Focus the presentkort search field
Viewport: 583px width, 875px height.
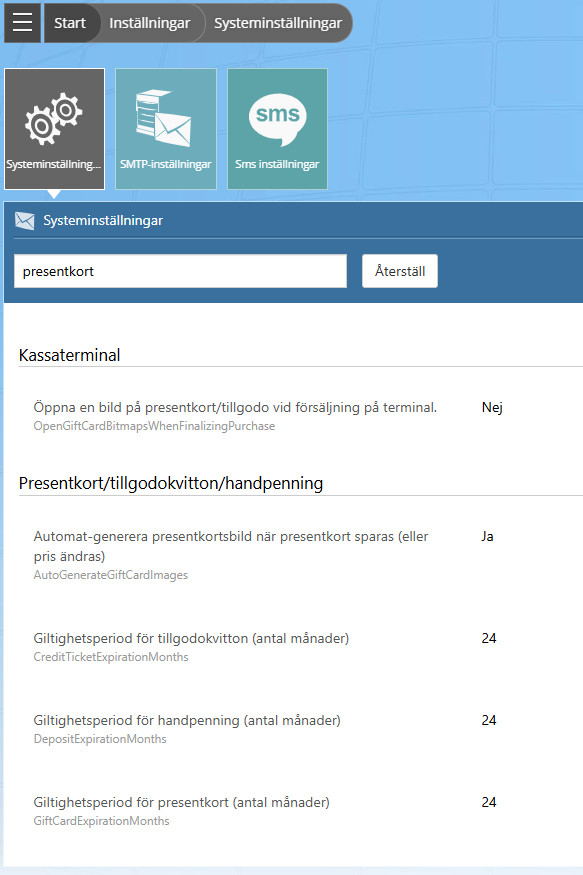click(x=180, y=271)
